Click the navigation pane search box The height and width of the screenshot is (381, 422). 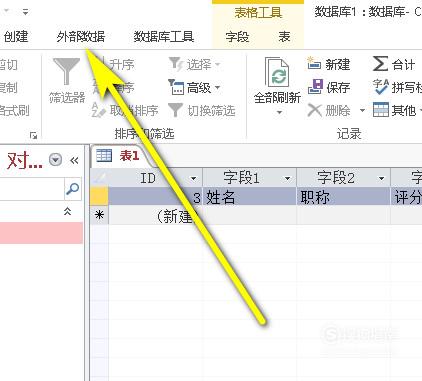32,189
